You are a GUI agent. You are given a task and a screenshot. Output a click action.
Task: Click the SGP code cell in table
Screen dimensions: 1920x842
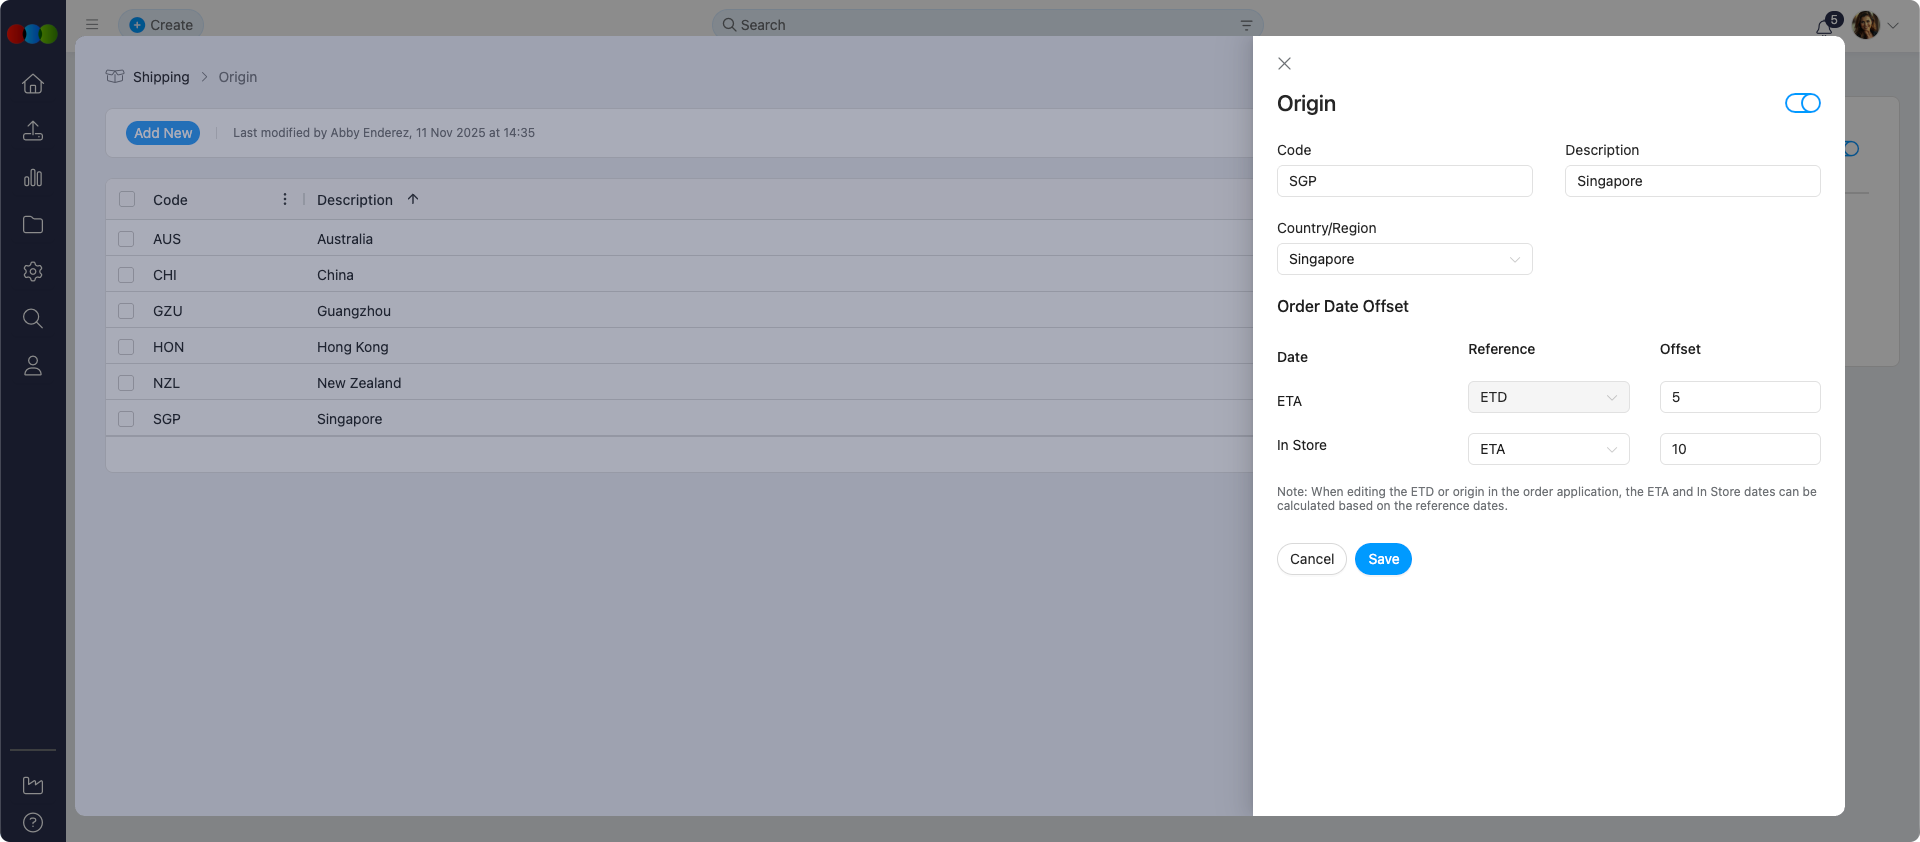point(167,419)
